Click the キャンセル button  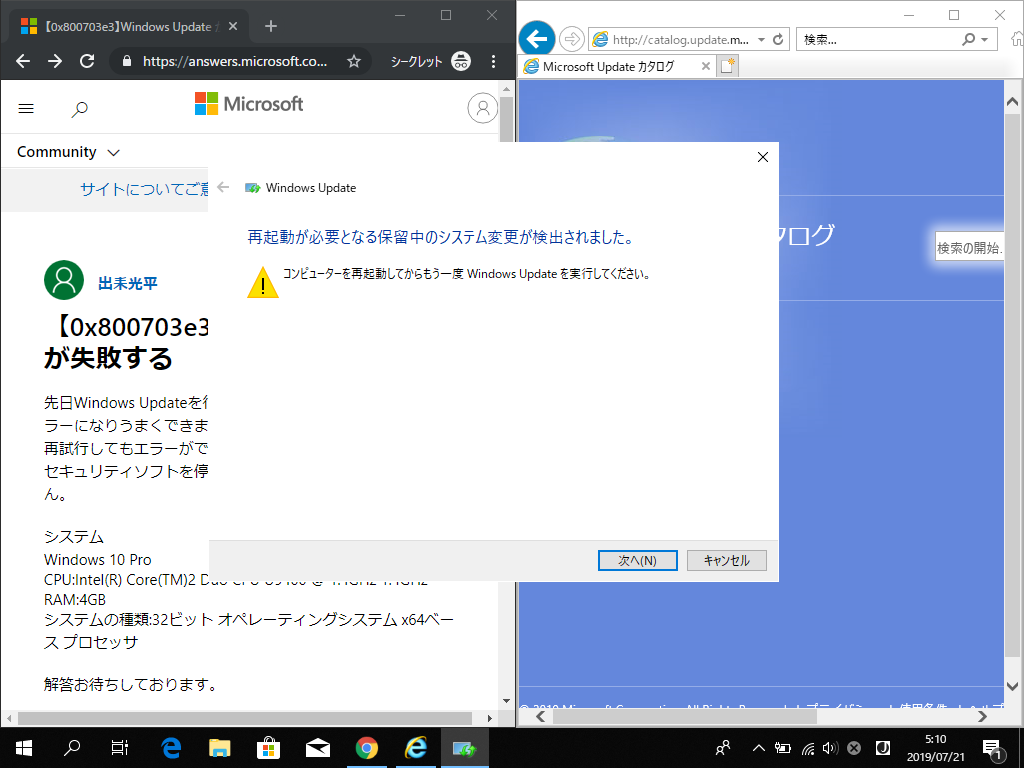[x=727, y=560]
